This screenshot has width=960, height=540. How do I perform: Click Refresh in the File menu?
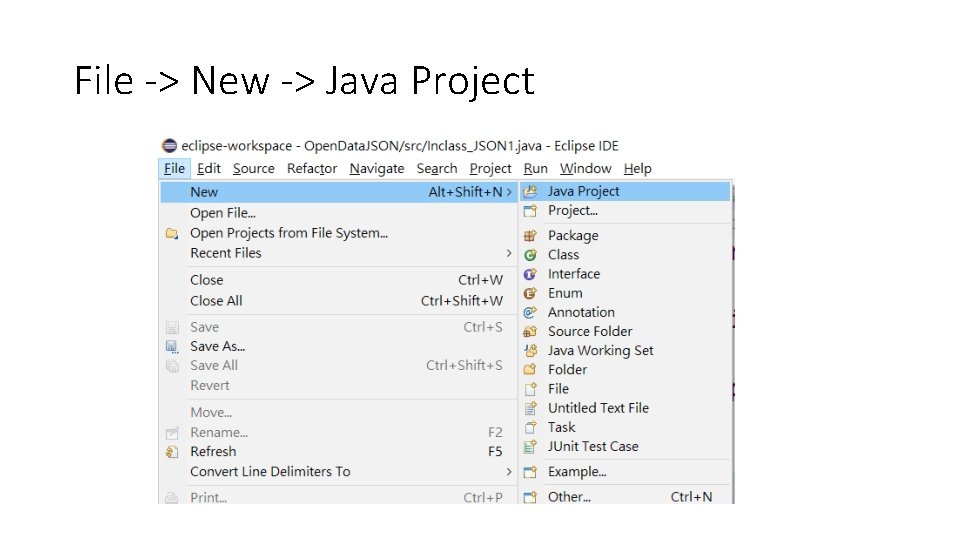pos(213,451)
